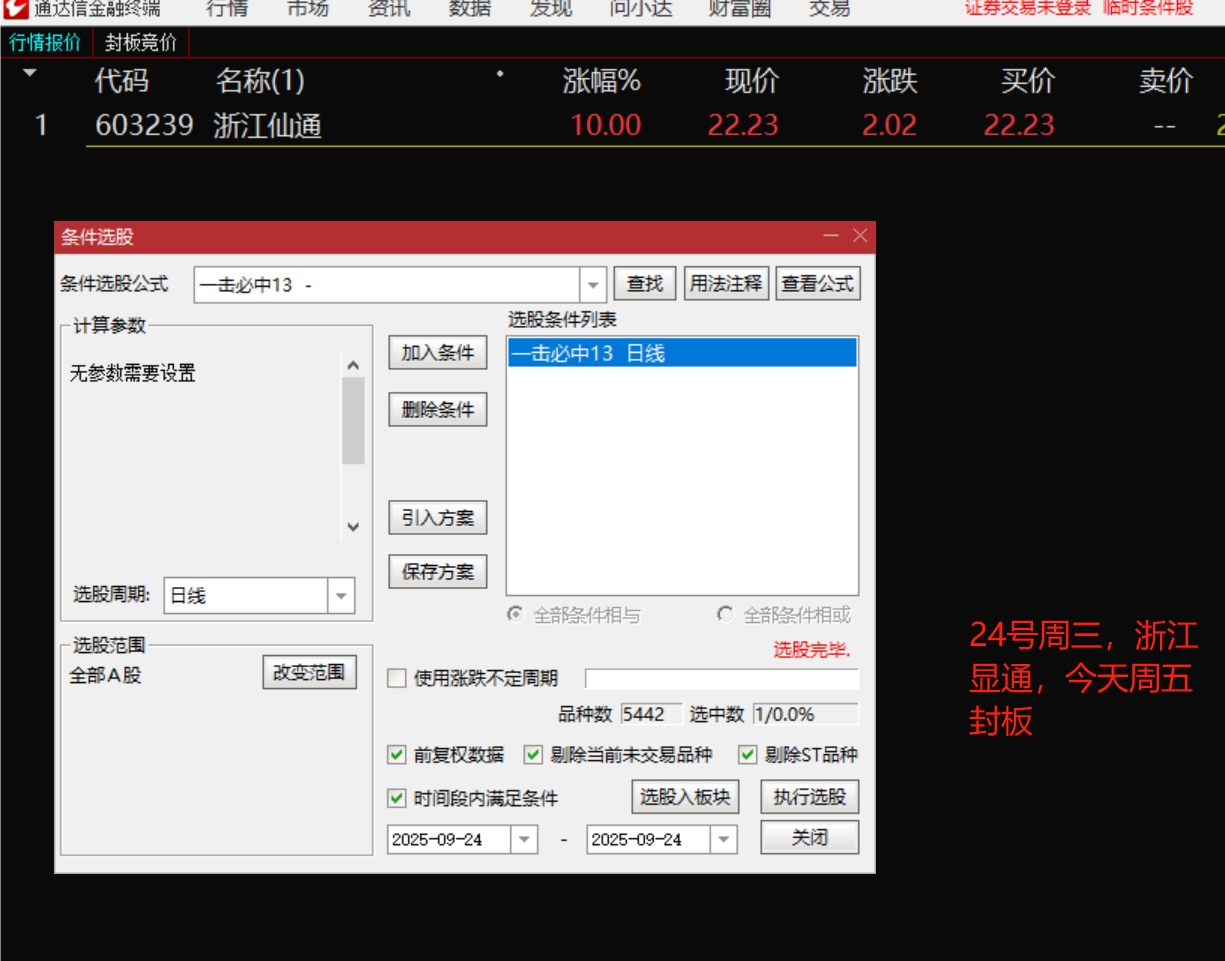This screenshot has width=1225, height=961.
Task: Click the 查找 button
Action: [x=645, y=284]
